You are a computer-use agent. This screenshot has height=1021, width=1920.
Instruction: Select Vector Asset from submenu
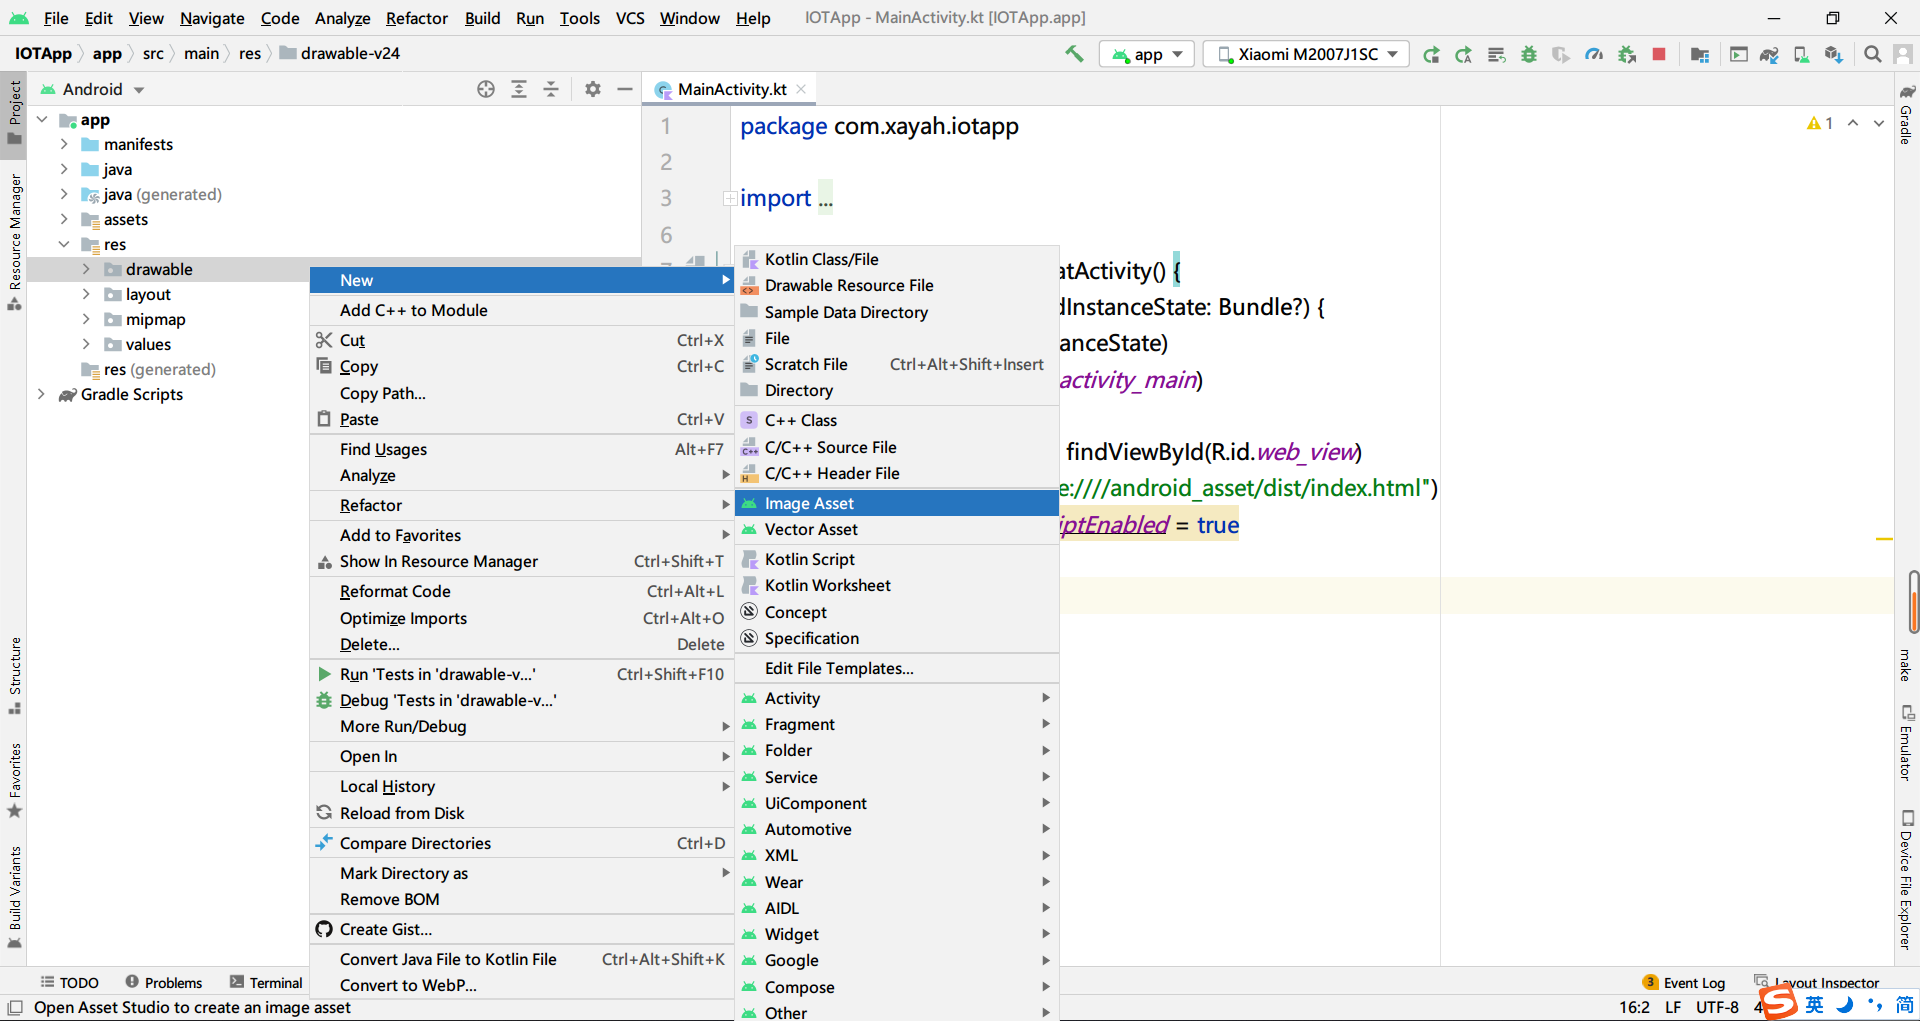pyautogui.click(x=811, y=529)
